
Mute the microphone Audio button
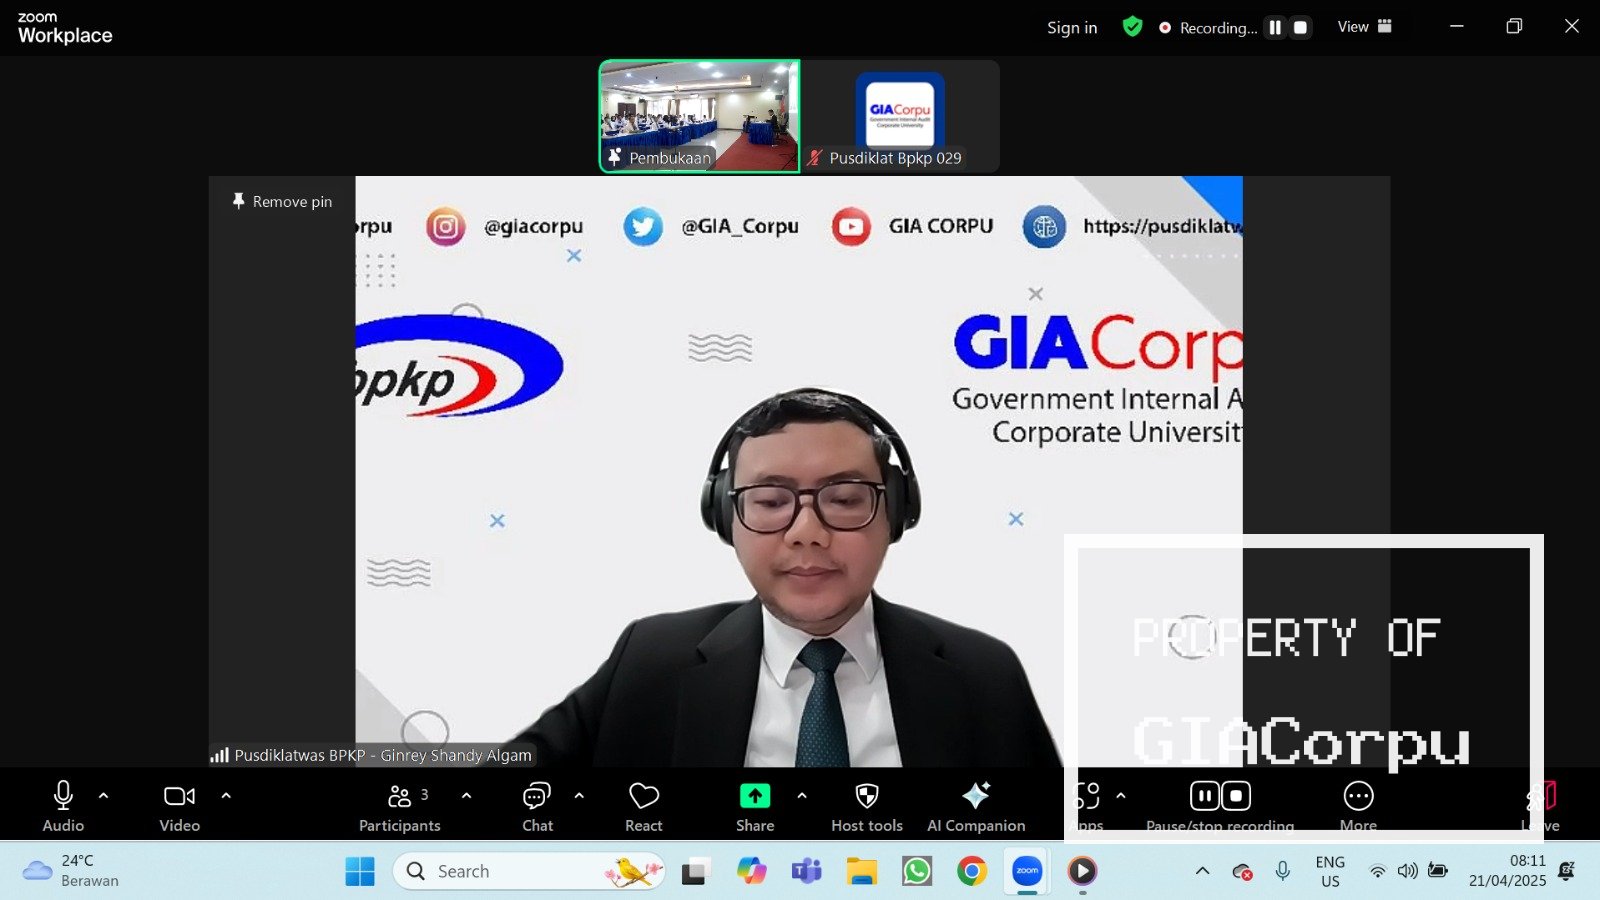point(63,806)
